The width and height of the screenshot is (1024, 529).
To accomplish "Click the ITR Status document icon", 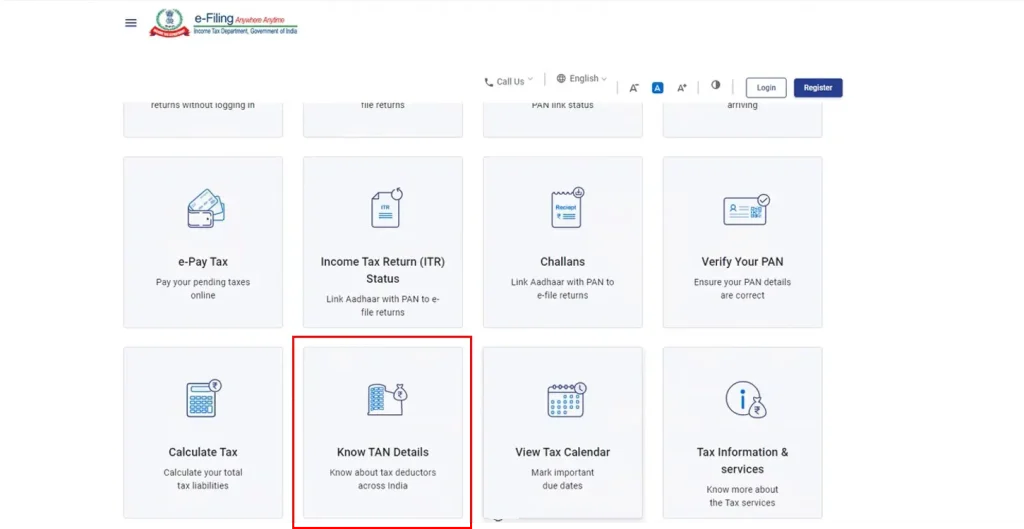I will (x=383, y=208).
